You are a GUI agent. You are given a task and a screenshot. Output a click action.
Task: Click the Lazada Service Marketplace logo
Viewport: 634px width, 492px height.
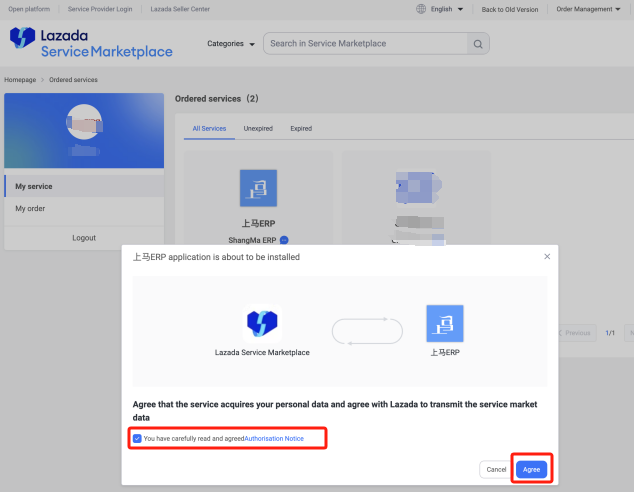click(x=91, y=43)
